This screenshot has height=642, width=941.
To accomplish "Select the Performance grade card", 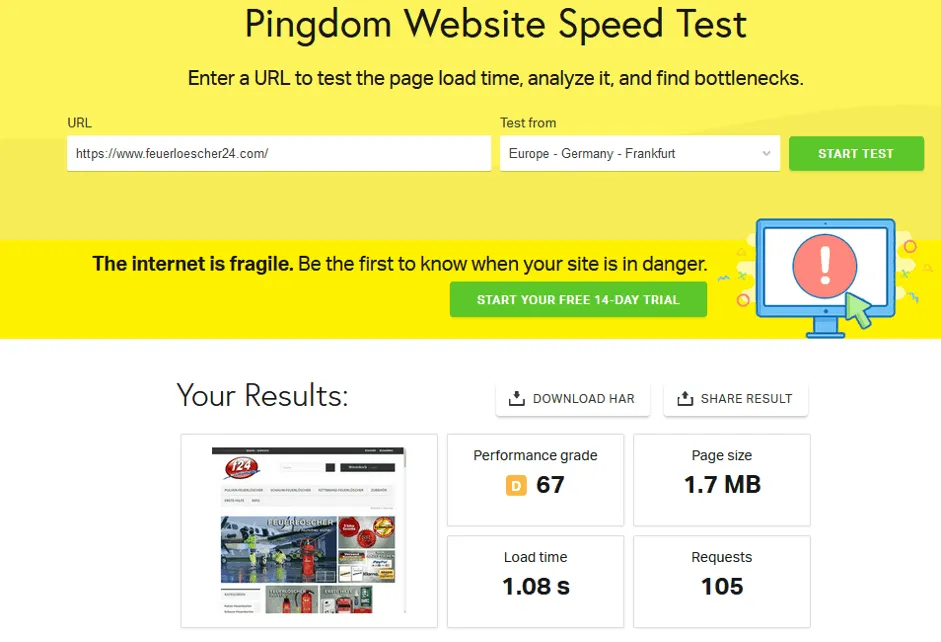I will [x=535, y=480].
